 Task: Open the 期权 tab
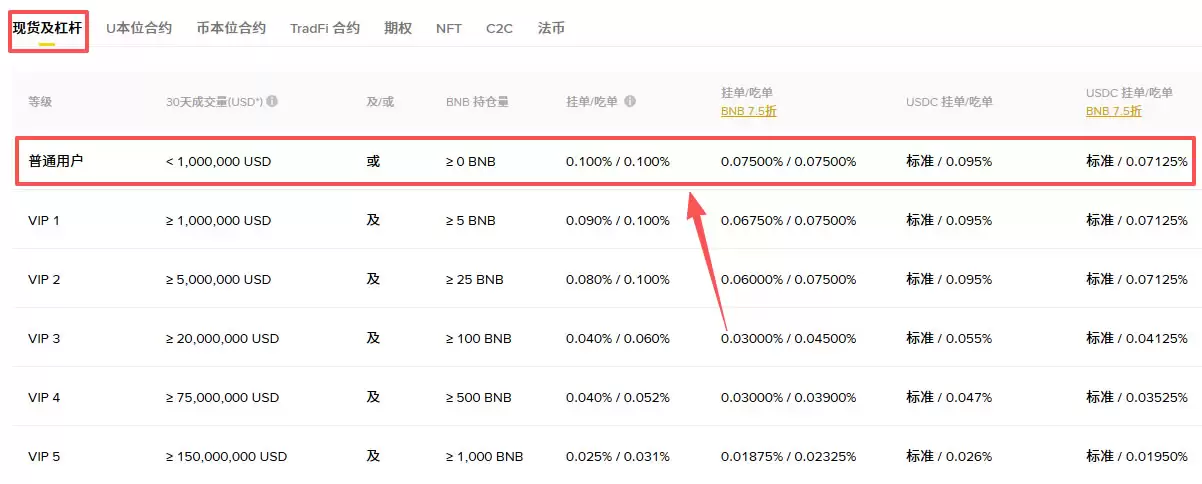click(398, 28)
